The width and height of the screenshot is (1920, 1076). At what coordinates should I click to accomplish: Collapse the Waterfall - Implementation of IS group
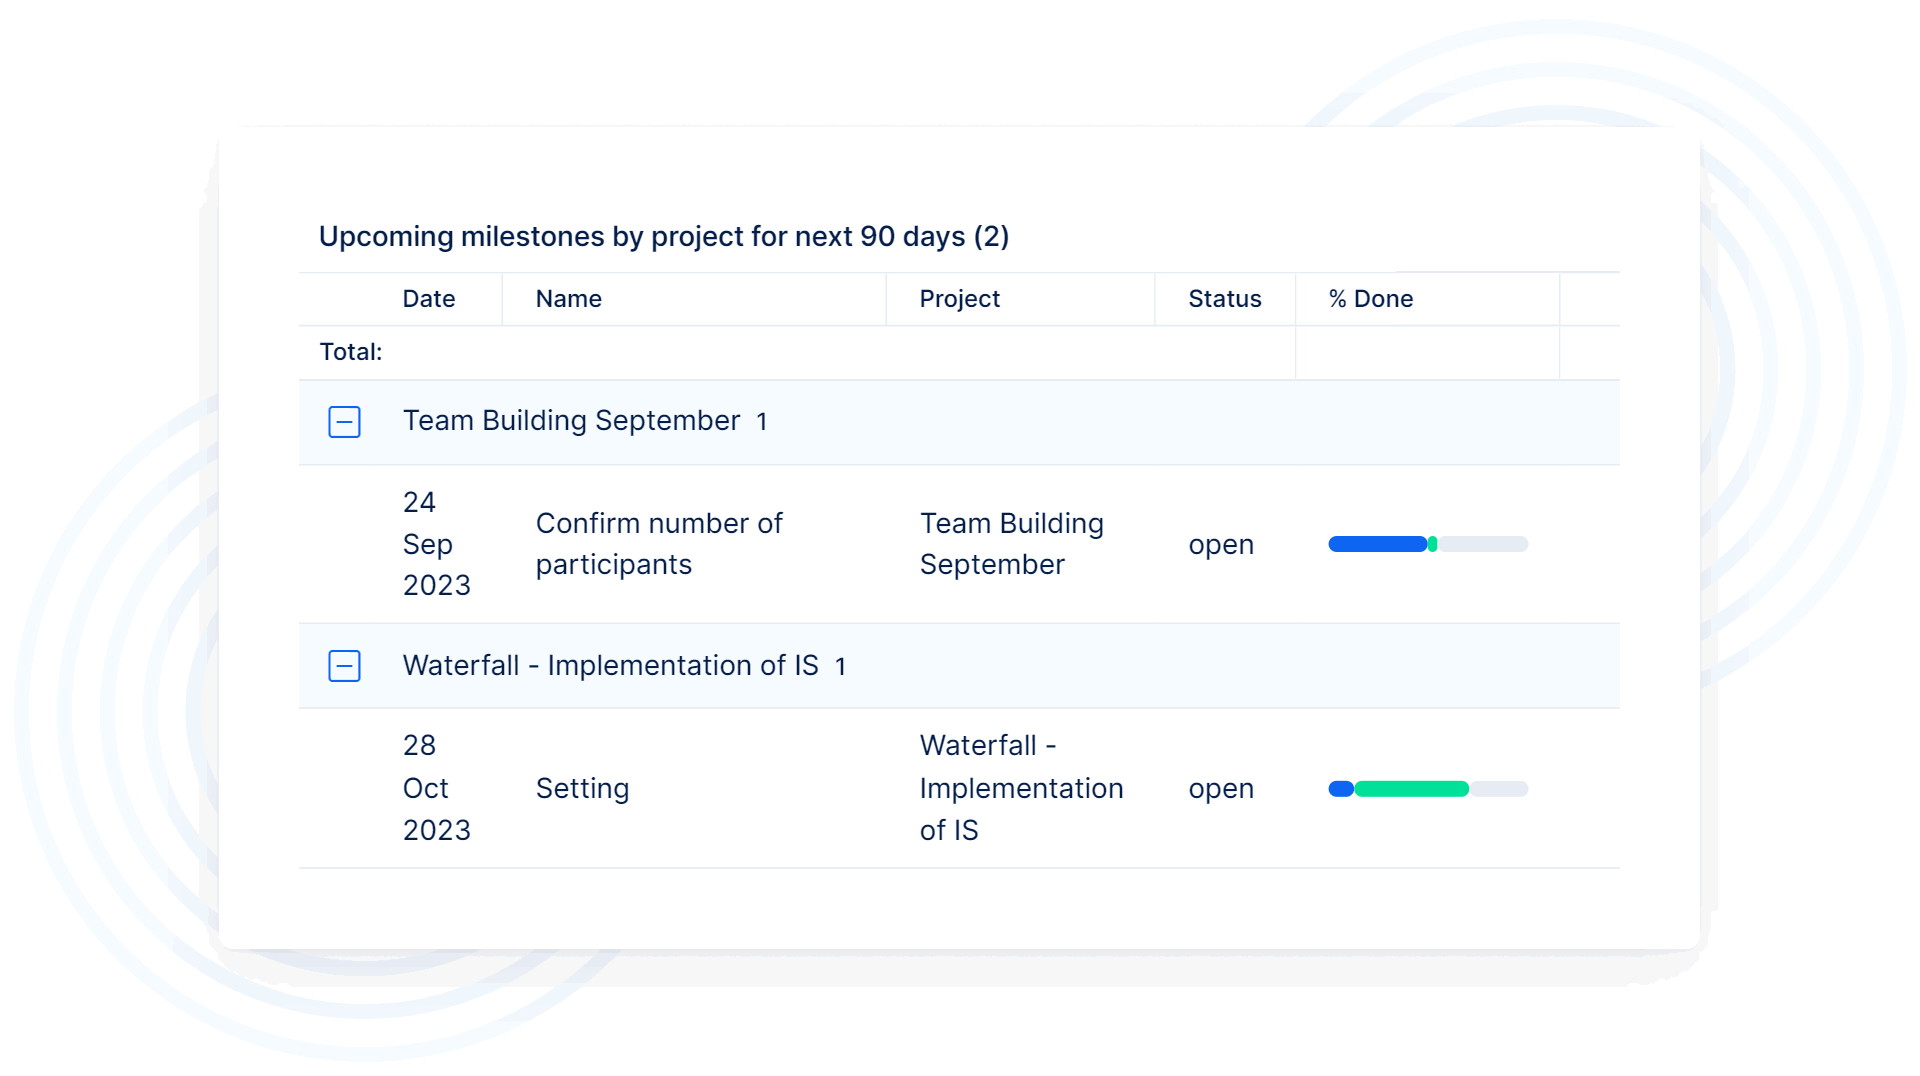(x=344, y=666)
